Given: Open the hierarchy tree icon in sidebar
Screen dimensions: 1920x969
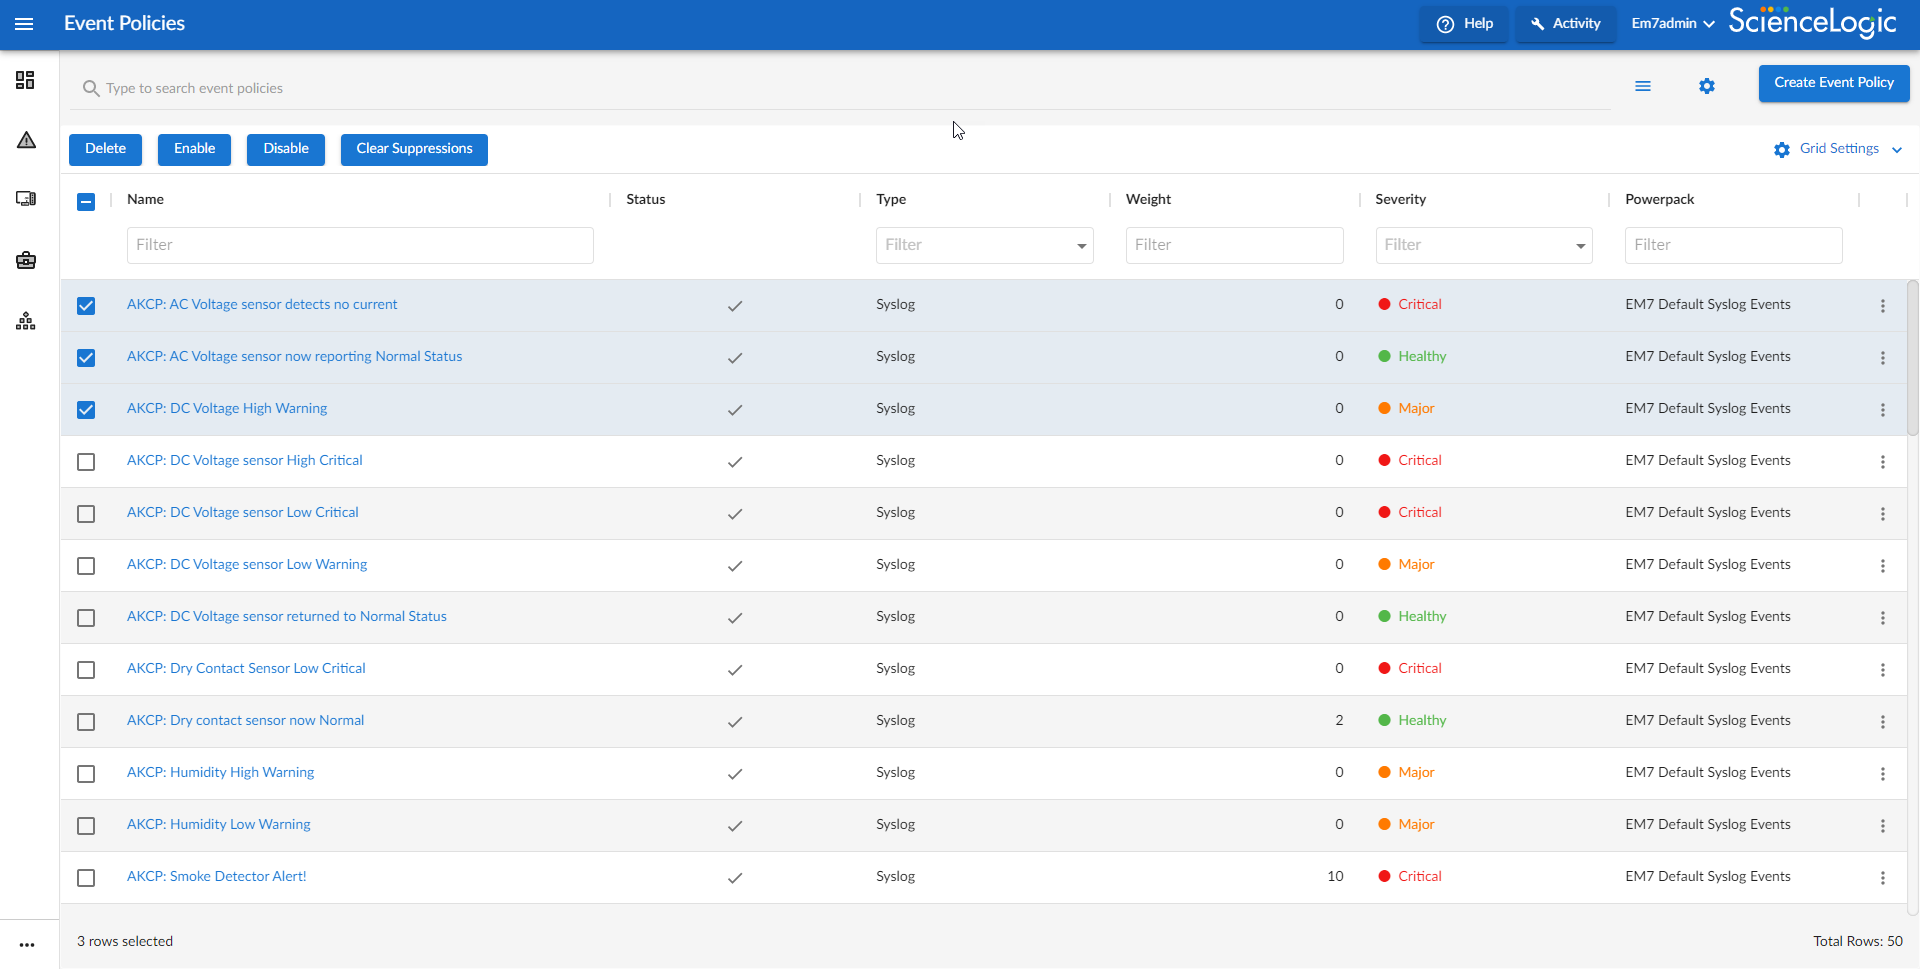Looking at the screenshot, I should (x=26, y=321).
